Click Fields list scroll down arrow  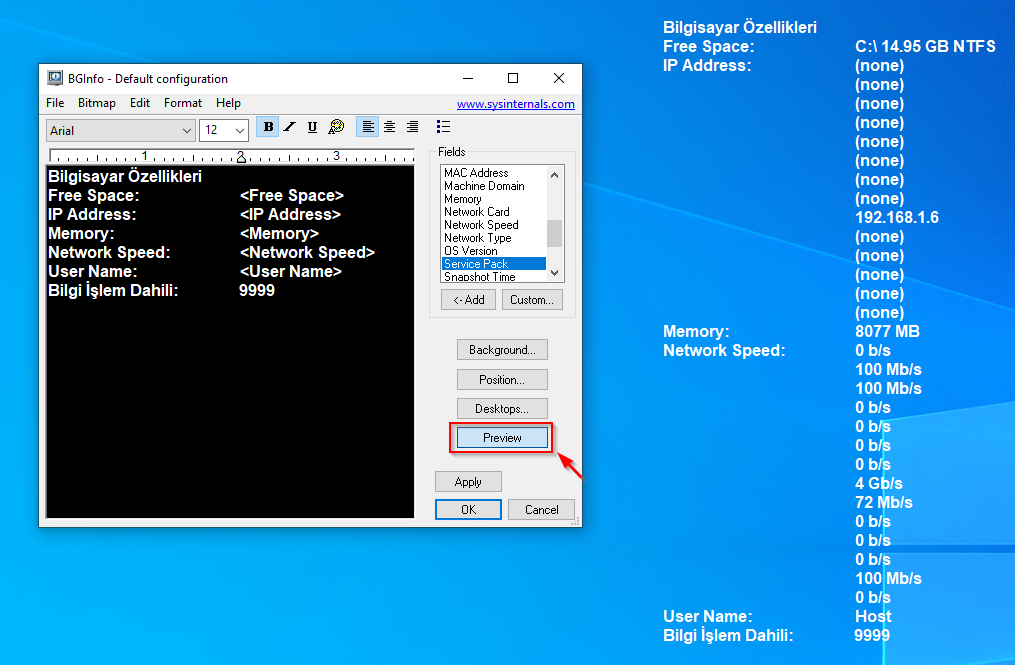pos(554,273)
